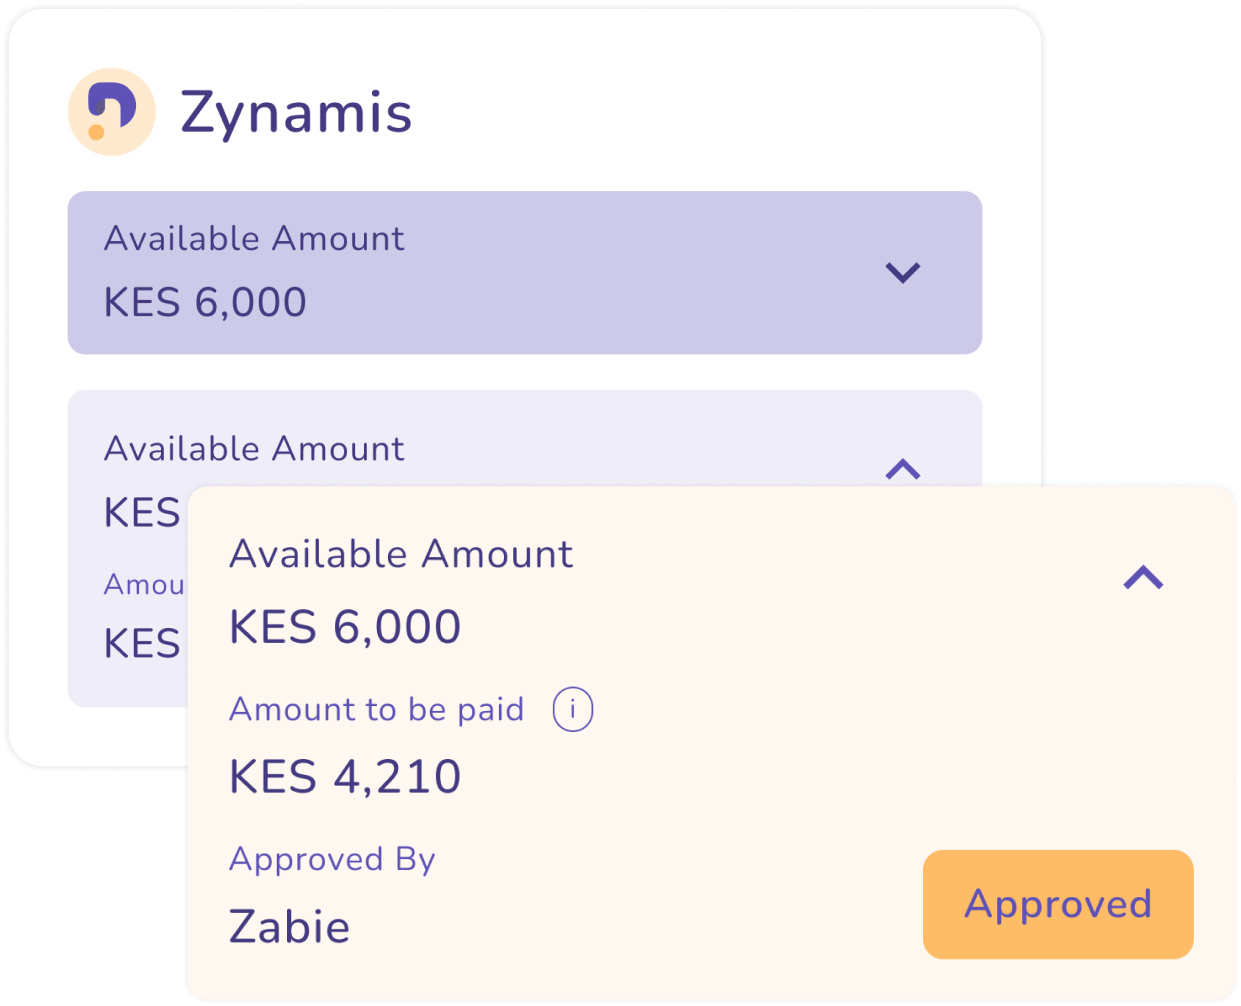Collapse the middle lavender card's up chevron
The width and height of the screenshot is (1241, 1006).
pos(902,468)
